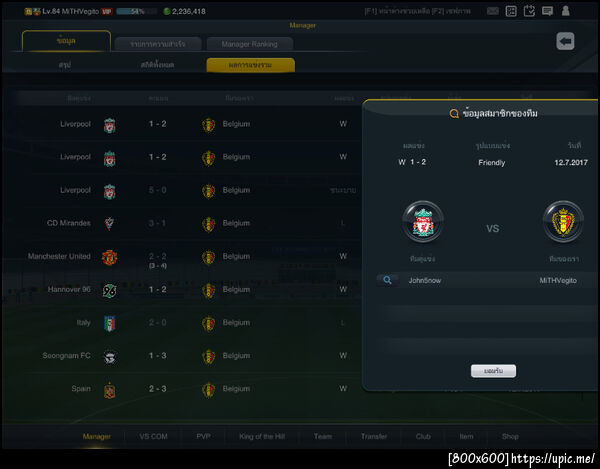The height and width of the screenshot is (469, 600).
Task: Open the King of the Hill menu
Action: coord(262,436)
